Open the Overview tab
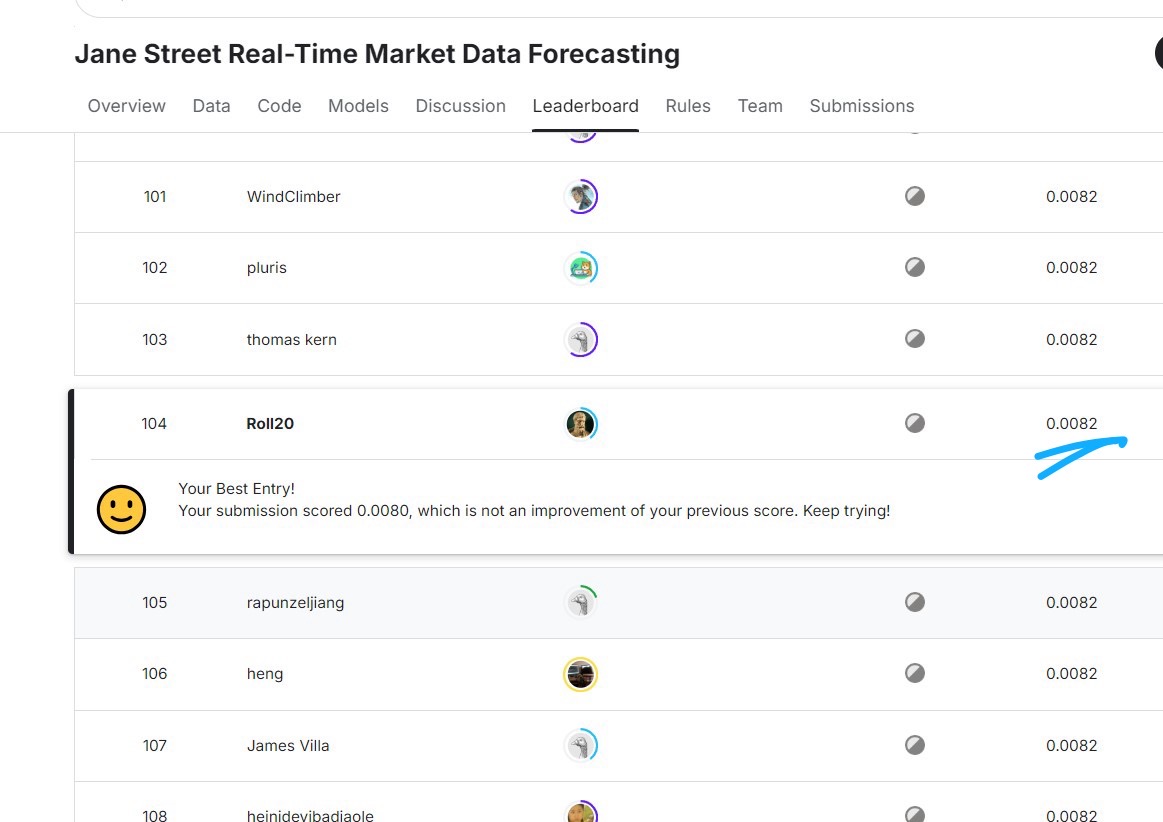The height and width of the screenshot is (822, 1163). coord(127,106)
